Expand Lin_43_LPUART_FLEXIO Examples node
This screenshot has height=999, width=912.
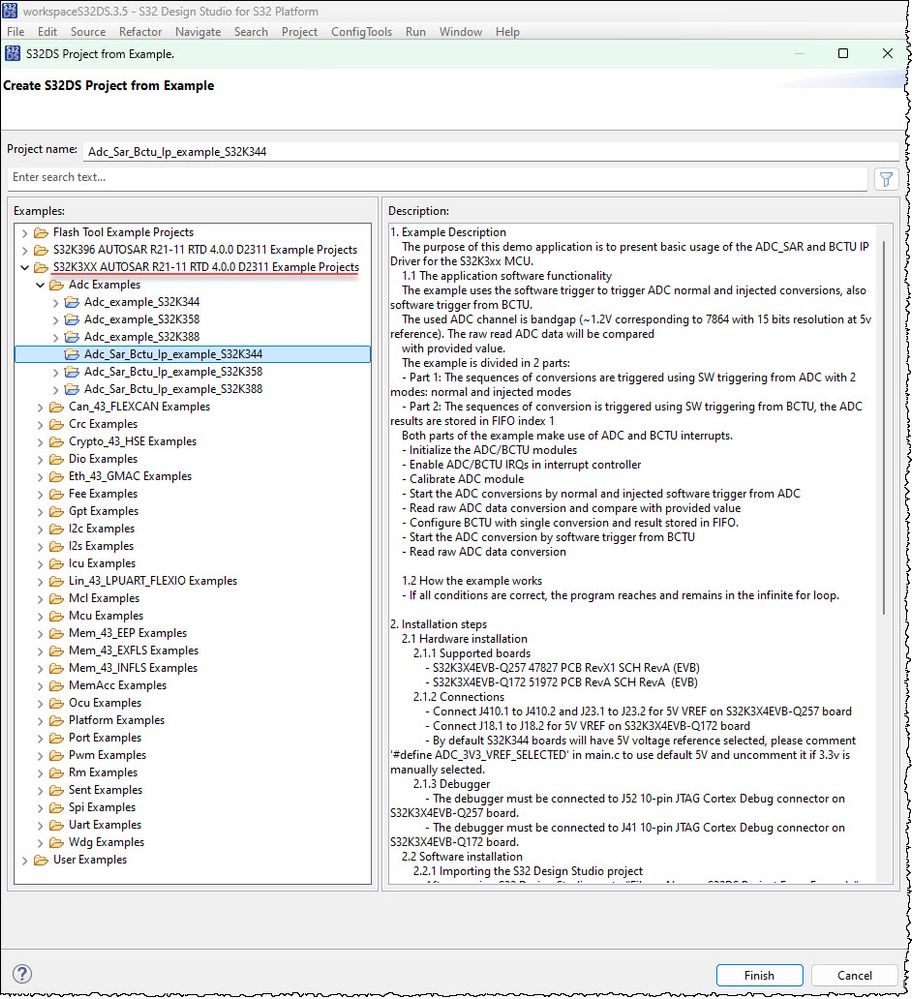[x=40, y=582]
